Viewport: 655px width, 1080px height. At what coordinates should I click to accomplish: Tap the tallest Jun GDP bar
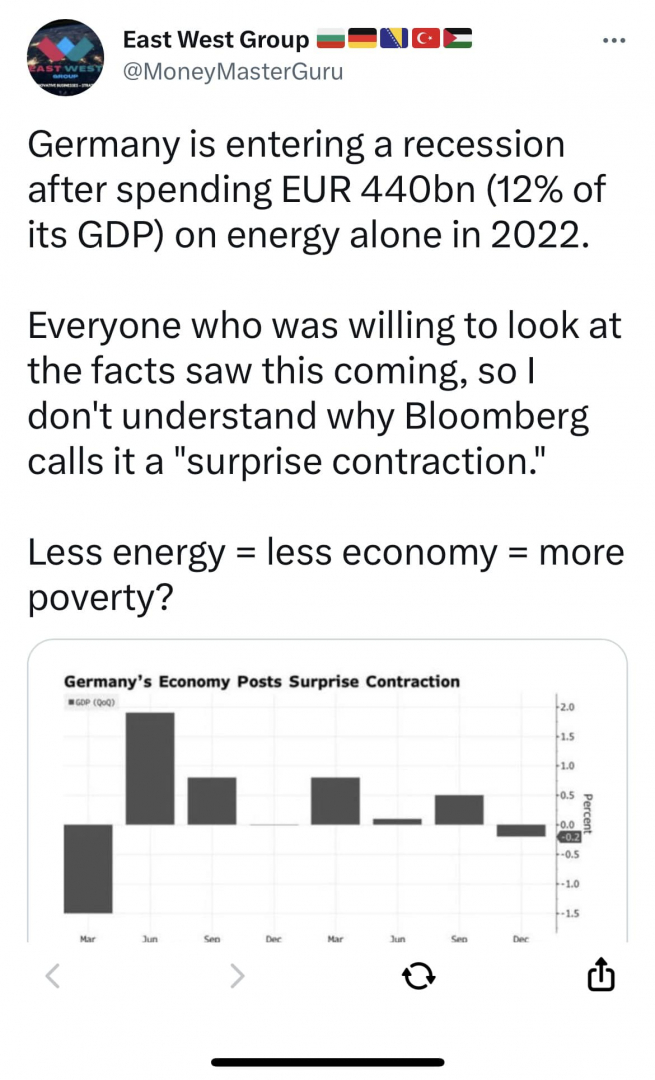click(x=150, y=768)
